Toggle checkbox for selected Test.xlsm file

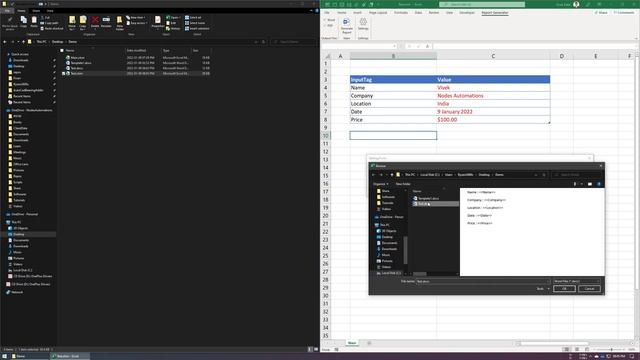[64, 73]
